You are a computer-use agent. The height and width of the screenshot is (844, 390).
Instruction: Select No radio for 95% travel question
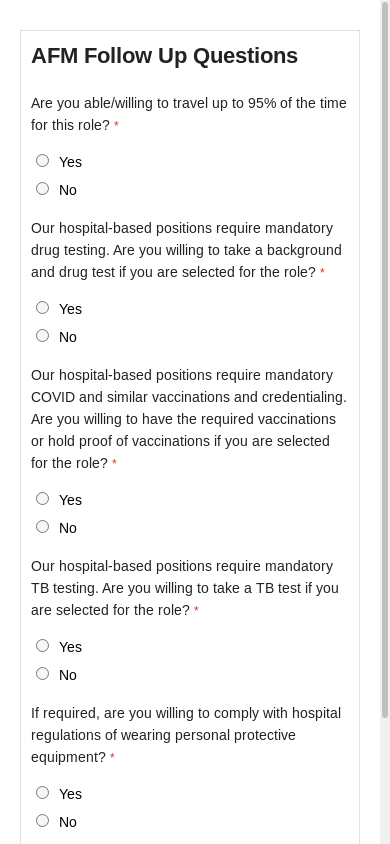[42, 188]
